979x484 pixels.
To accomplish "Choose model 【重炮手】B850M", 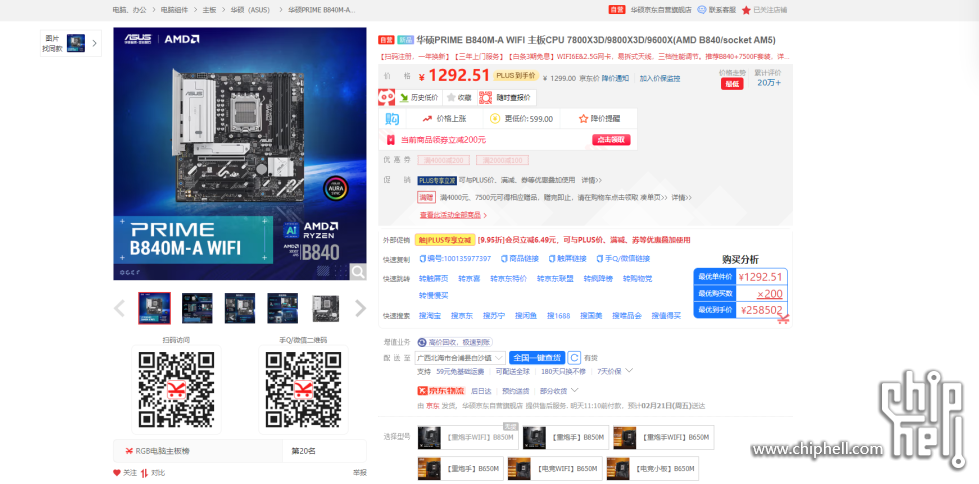I will [565, 437].
